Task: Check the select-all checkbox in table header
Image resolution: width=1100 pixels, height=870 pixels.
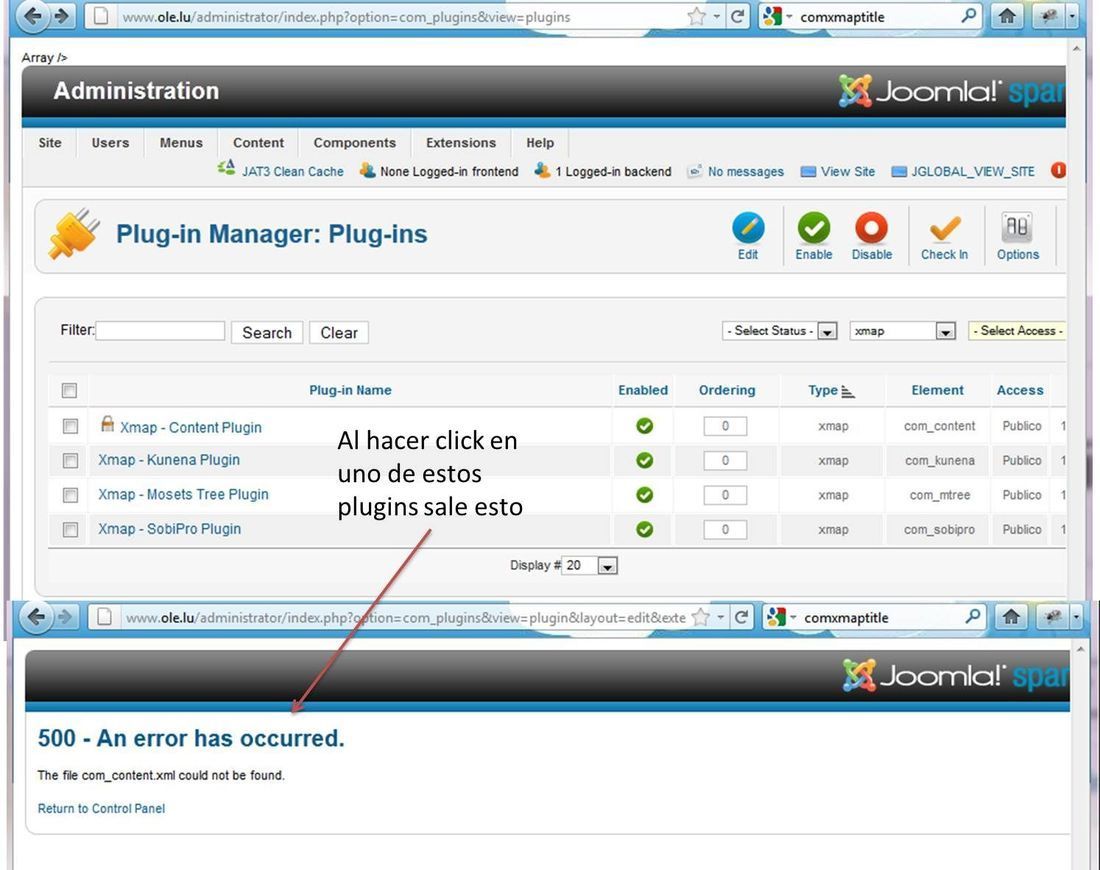Action: [x=69, y=390]
